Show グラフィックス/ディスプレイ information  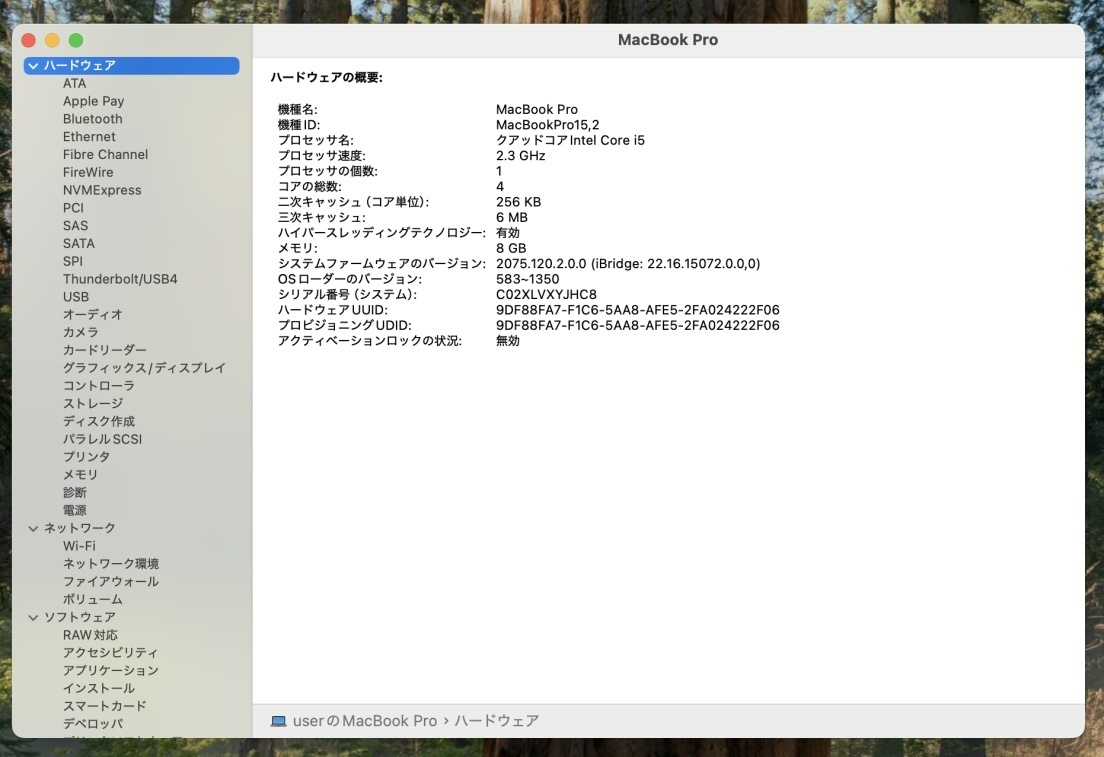pyautogui.click(x=144, y=368)
